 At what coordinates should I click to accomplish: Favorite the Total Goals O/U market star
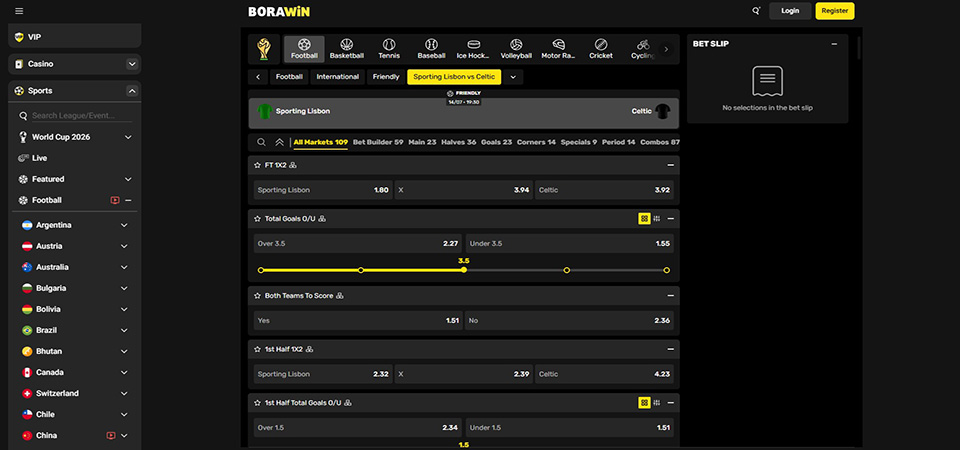(x=258, y=219)
